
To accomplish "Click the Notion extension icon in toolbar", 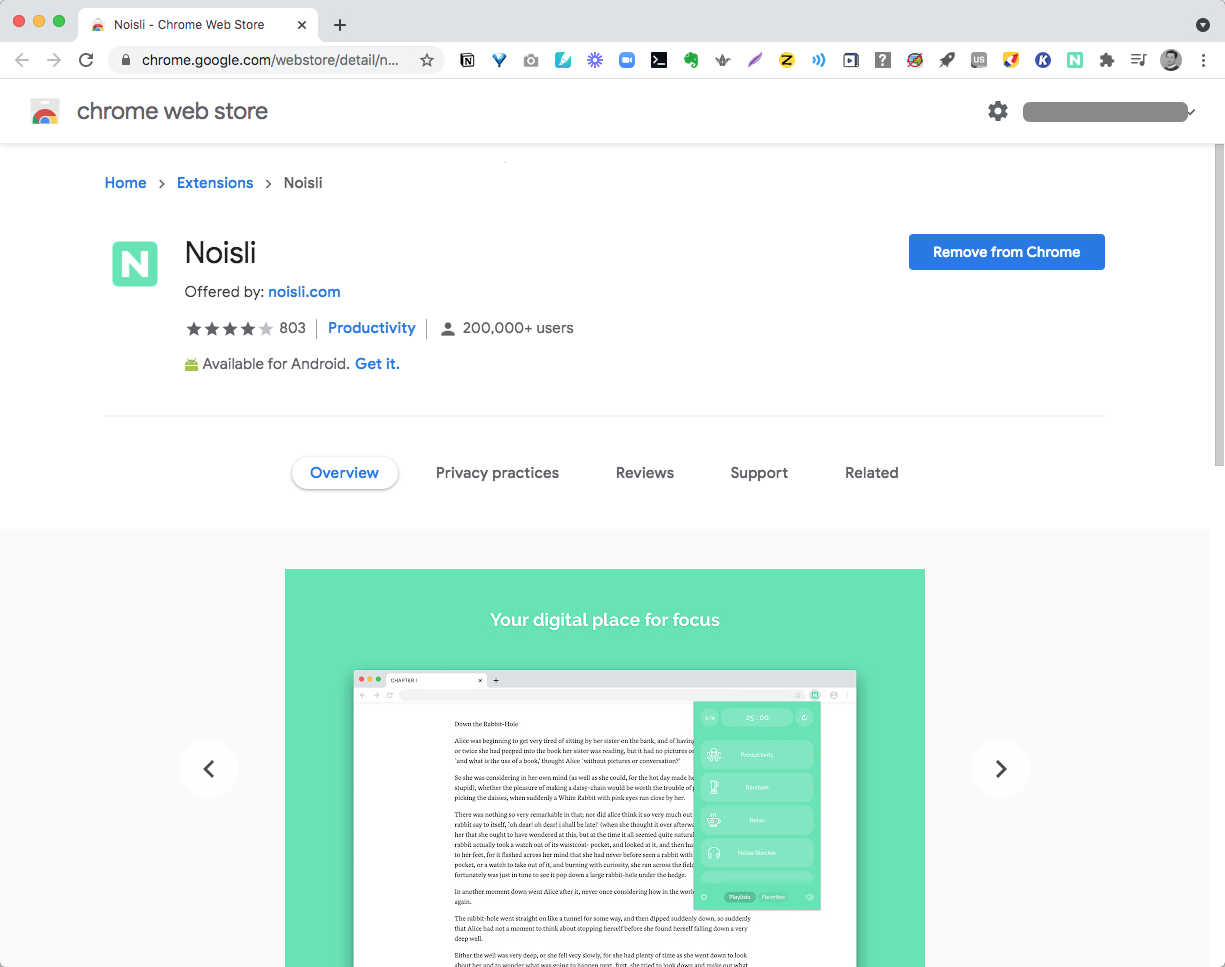I will [467, 60].
